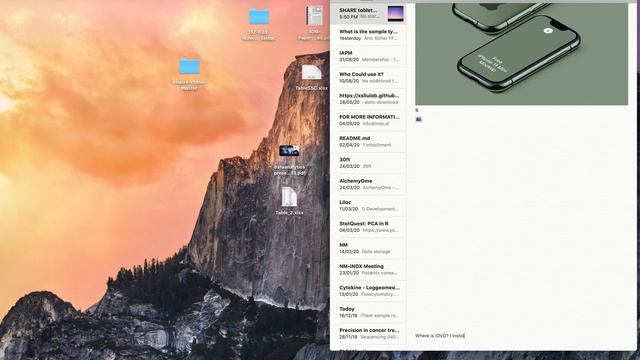The image size is (640, 360).
Task: Open the desktop folder ending in 'Master'
Action: click(x=189, y=67)
